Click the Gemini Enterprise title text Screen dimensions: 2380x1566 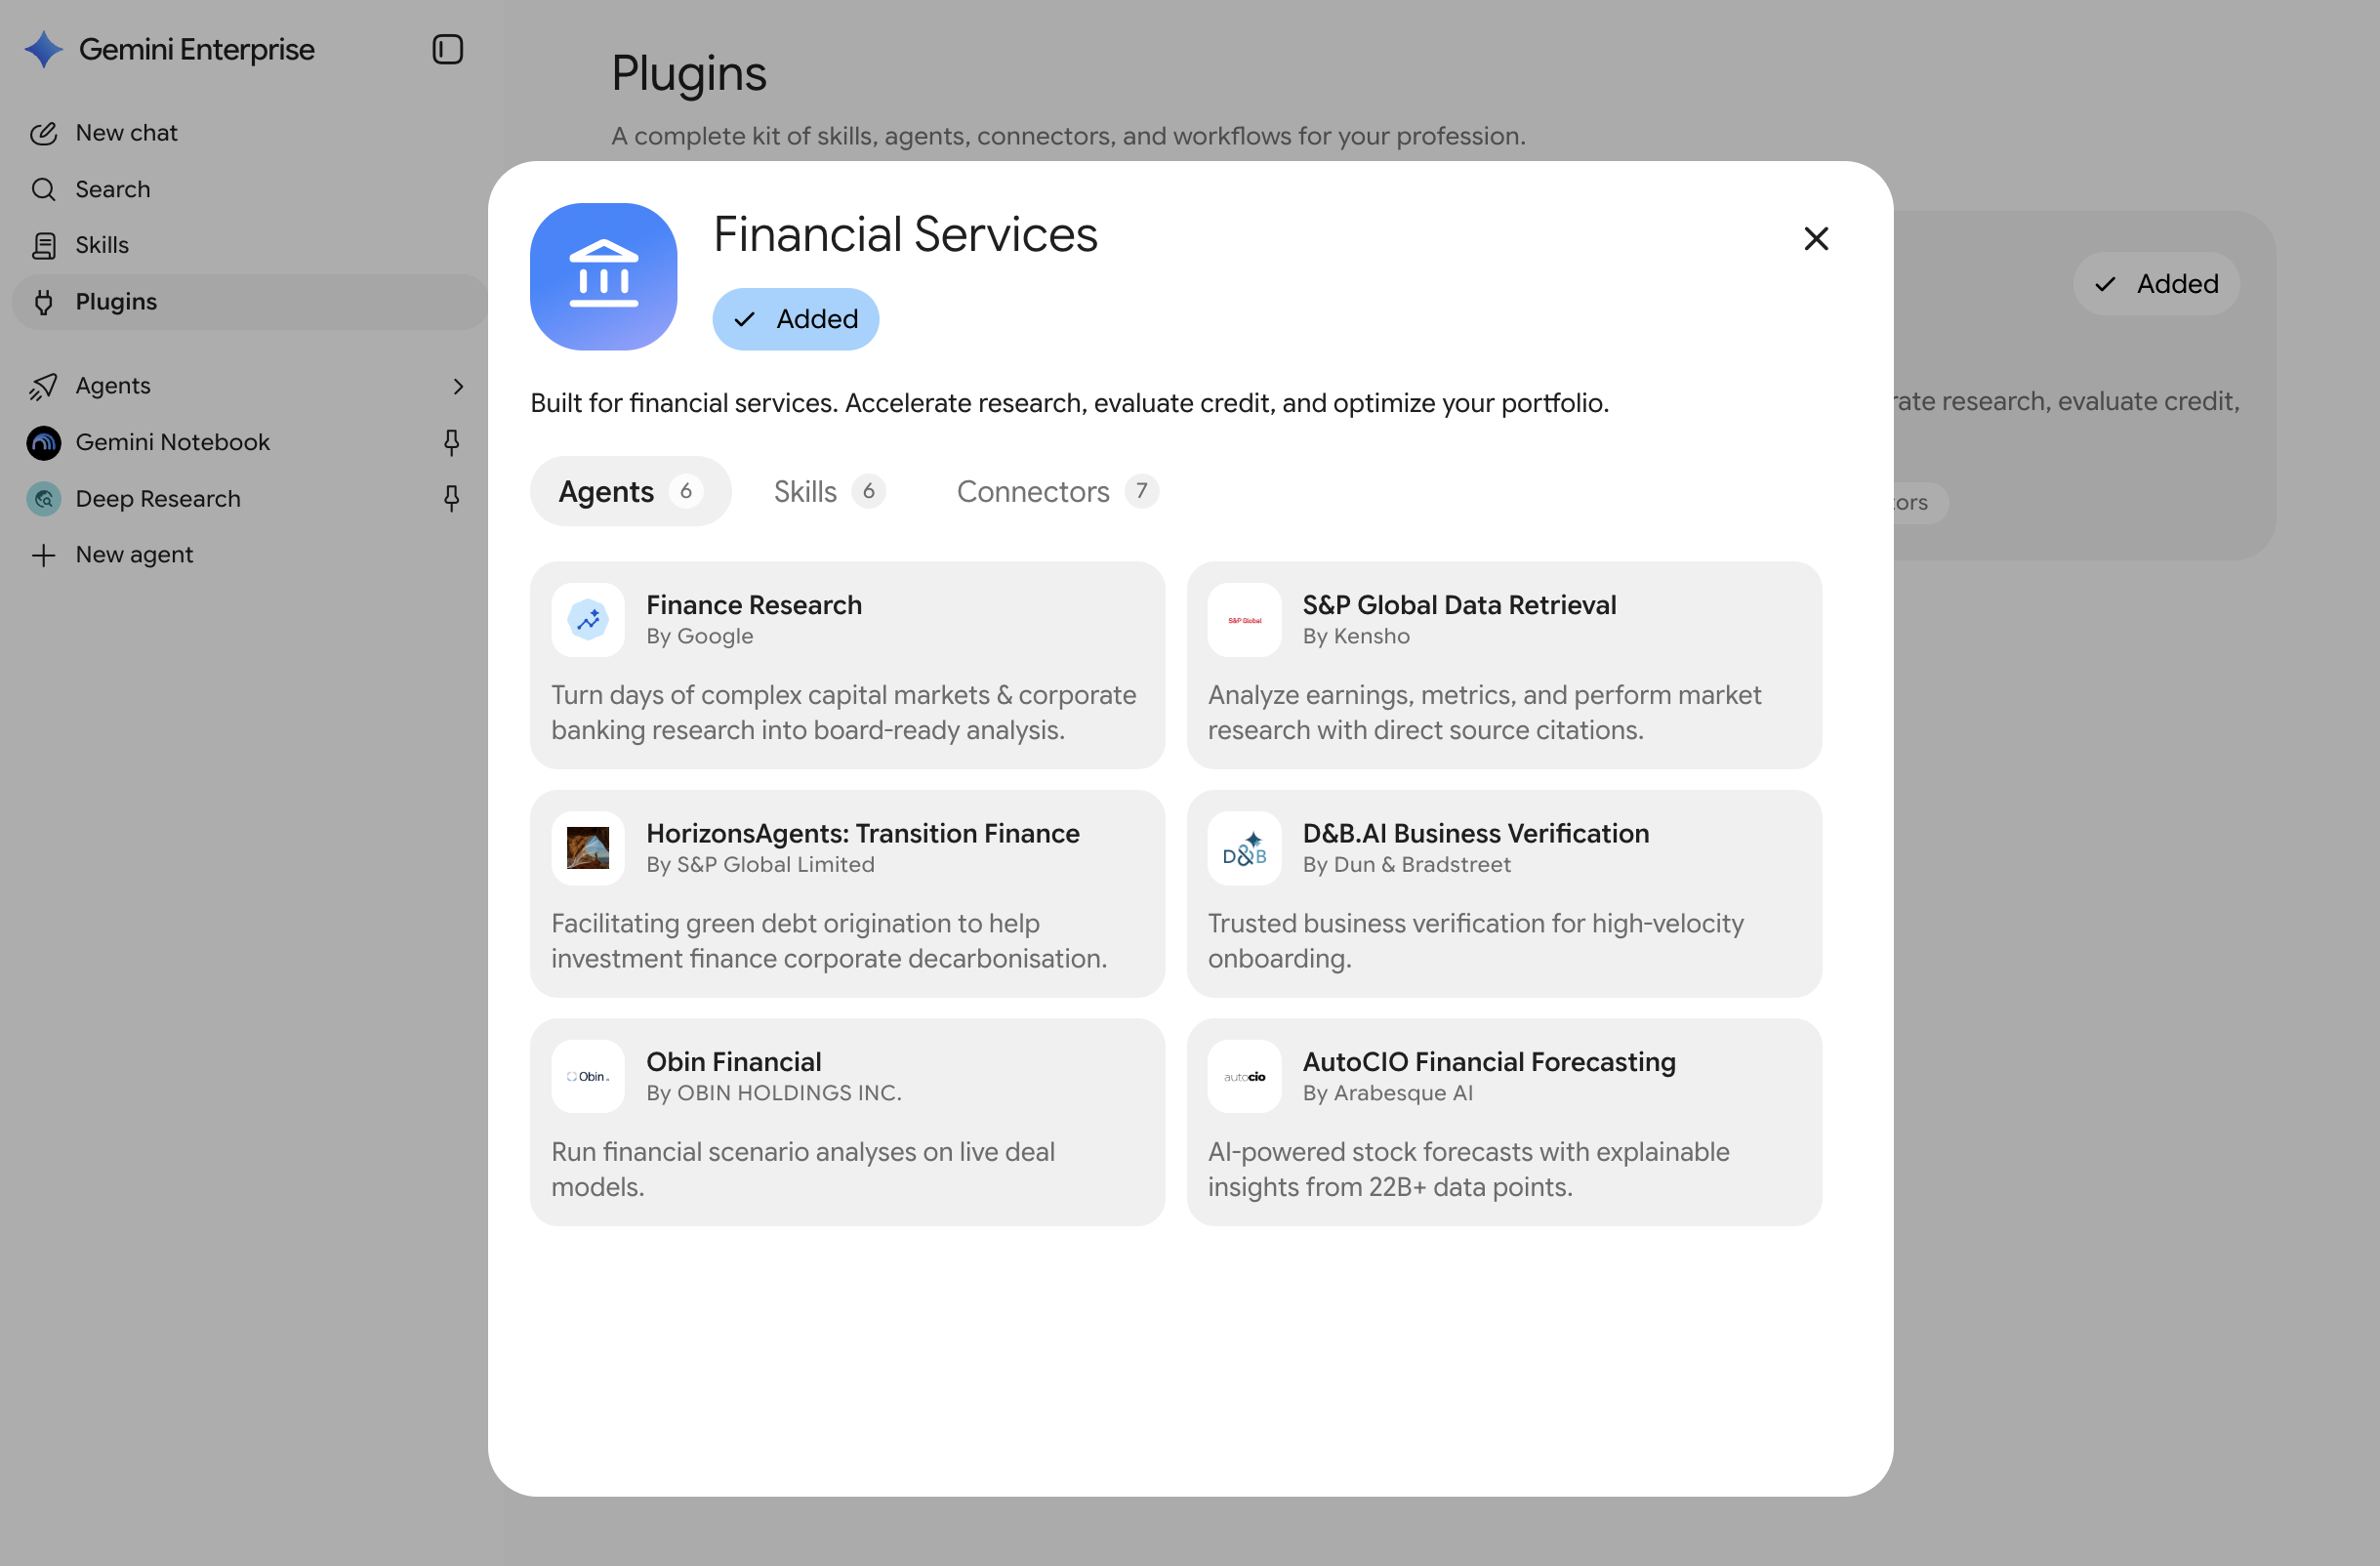point(196,49)
